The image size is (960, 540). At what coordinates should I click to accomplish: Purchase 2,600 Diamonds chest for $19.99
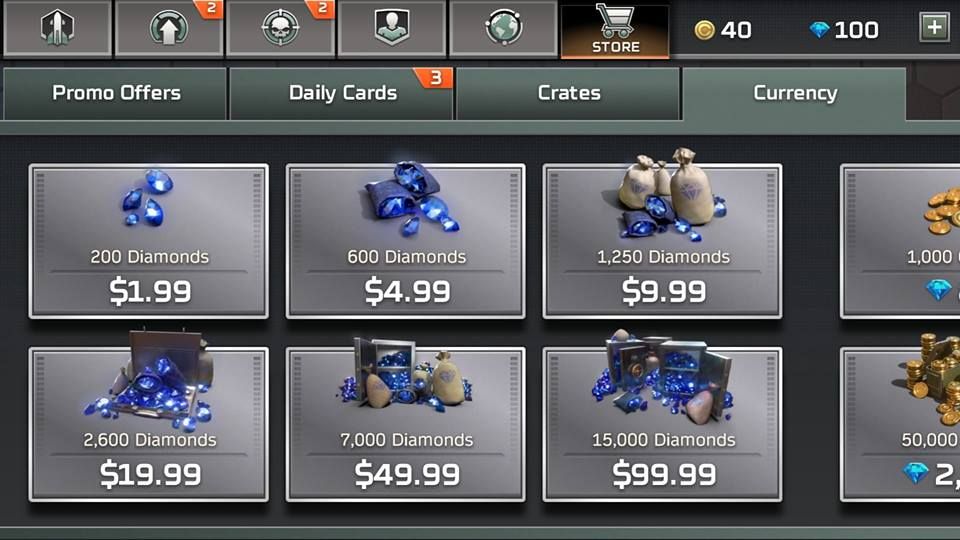tap(149, 424)
